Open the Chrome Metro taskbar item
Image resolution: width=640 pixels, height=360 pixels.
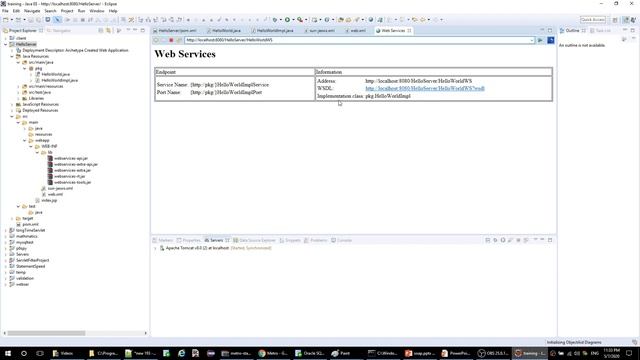pos(273,353)
